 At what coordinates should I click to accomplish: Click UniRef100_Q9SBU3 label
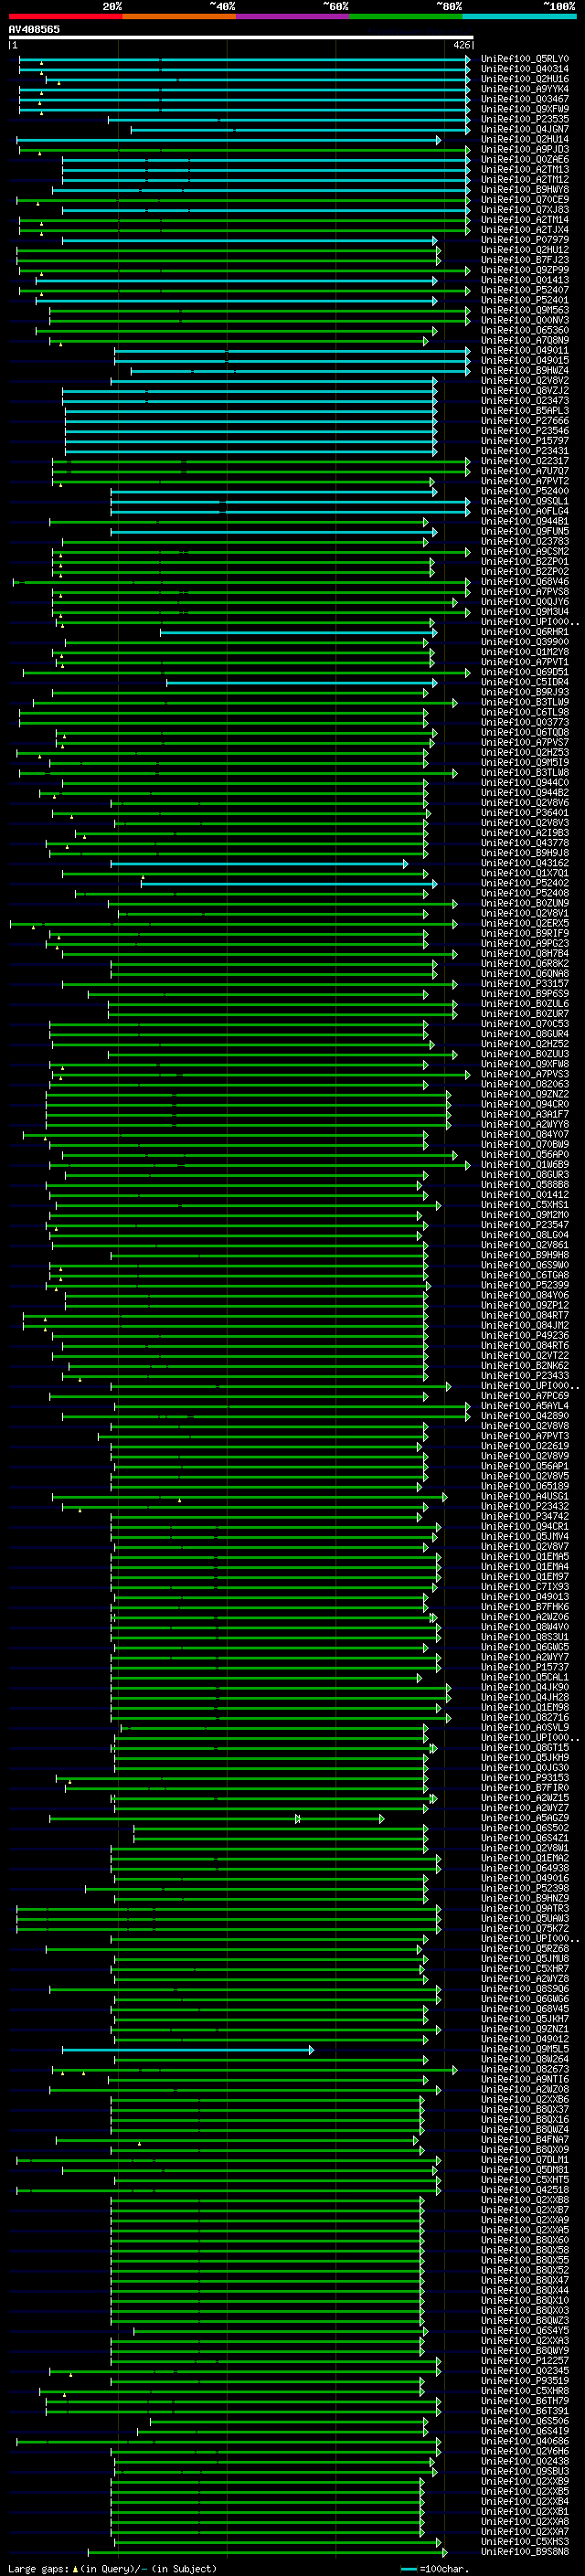pos(524,2471)
